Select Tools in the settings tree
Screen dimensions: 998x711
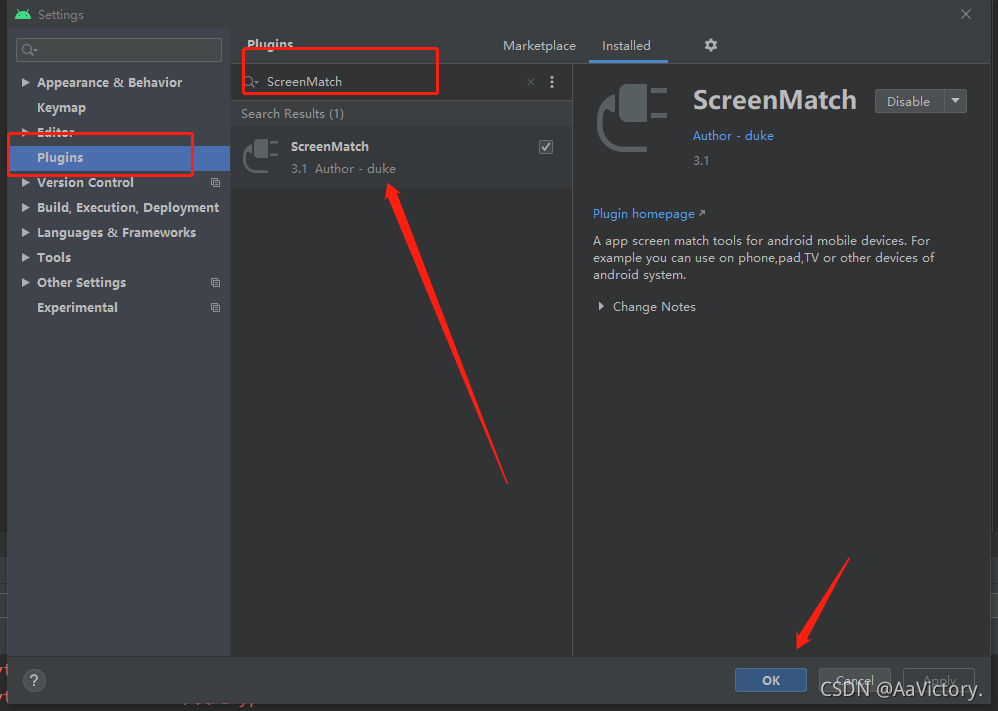[54, 258]
